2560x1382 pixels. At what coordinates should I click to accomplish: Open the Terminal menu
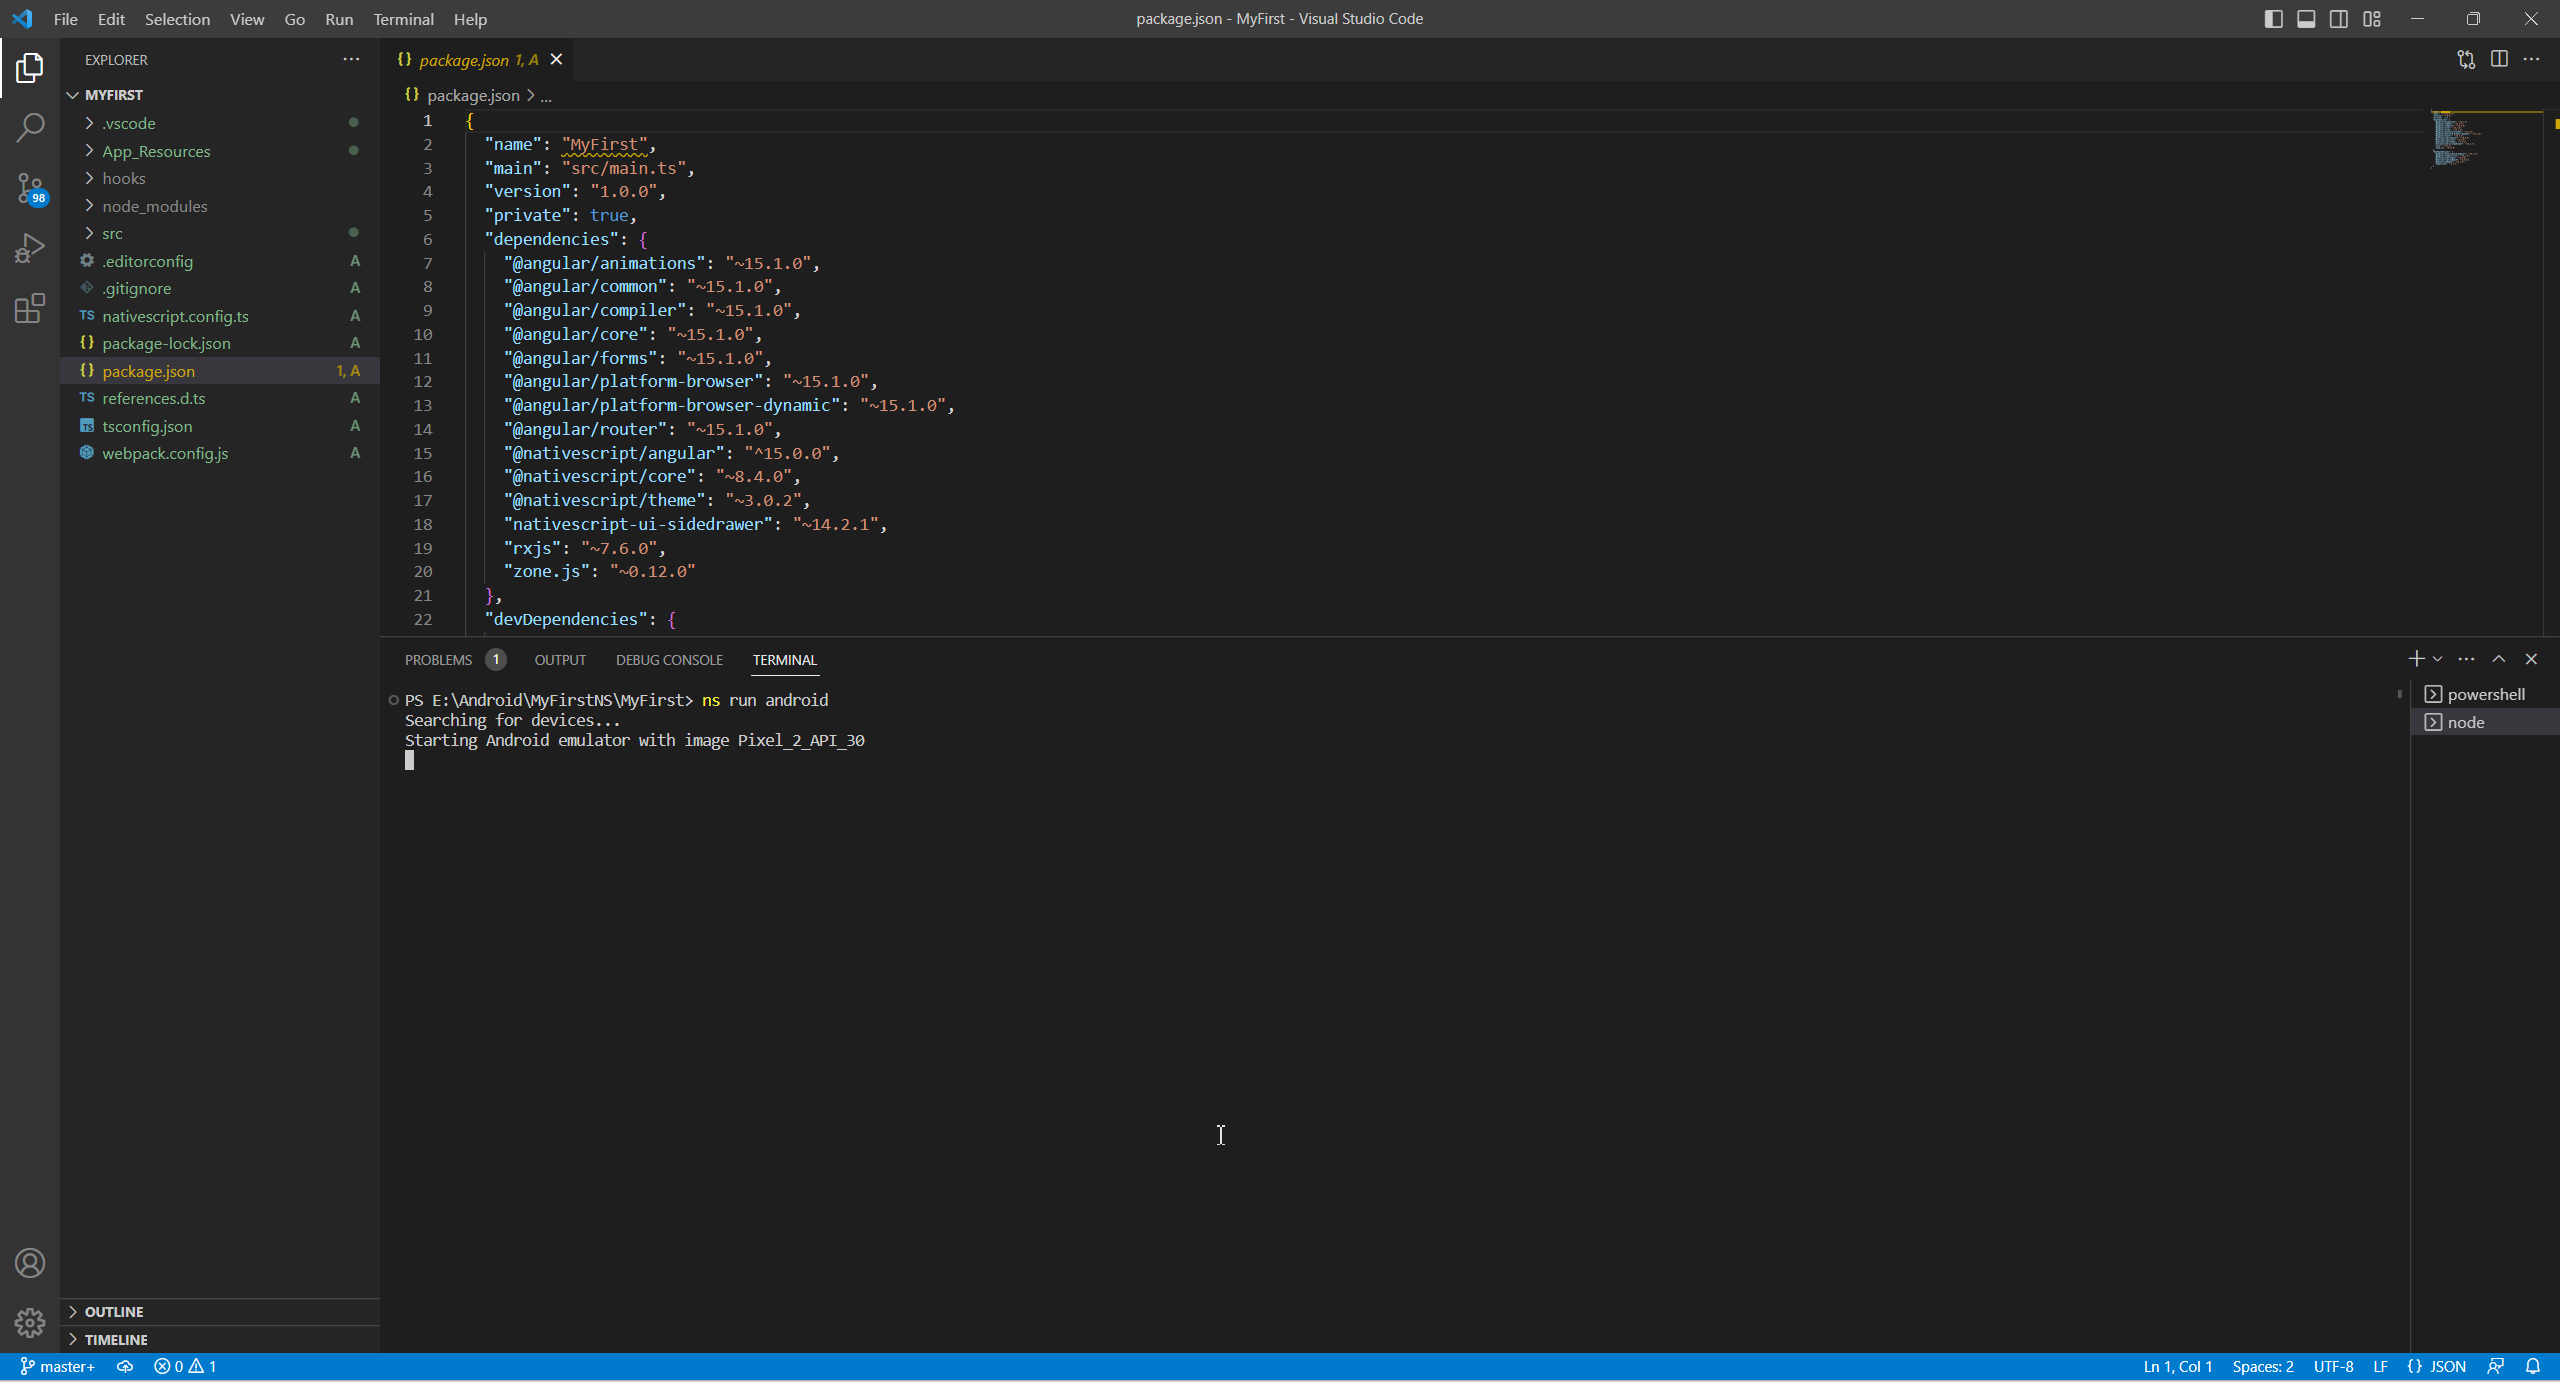pyautogui.click(x=403, y=19)
